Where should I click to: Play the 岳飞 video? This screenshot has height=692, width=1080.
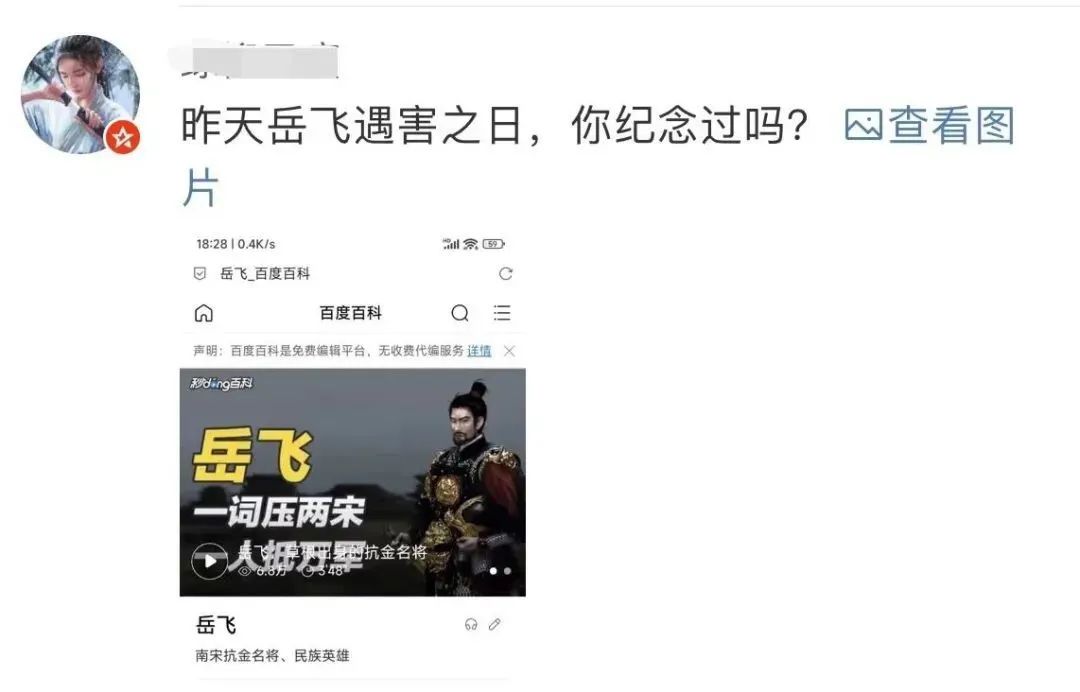(209, 561)
